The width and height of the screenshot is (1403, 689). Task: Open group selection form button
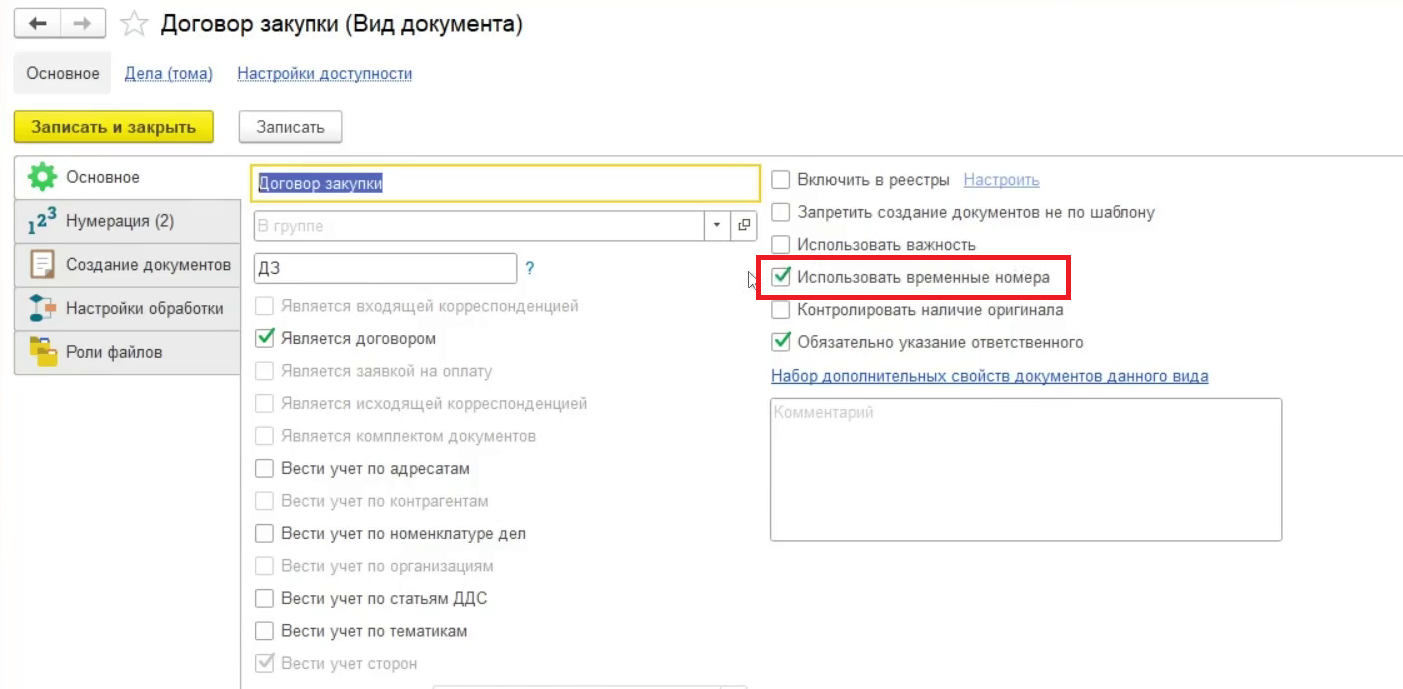[x=744, y=226]
